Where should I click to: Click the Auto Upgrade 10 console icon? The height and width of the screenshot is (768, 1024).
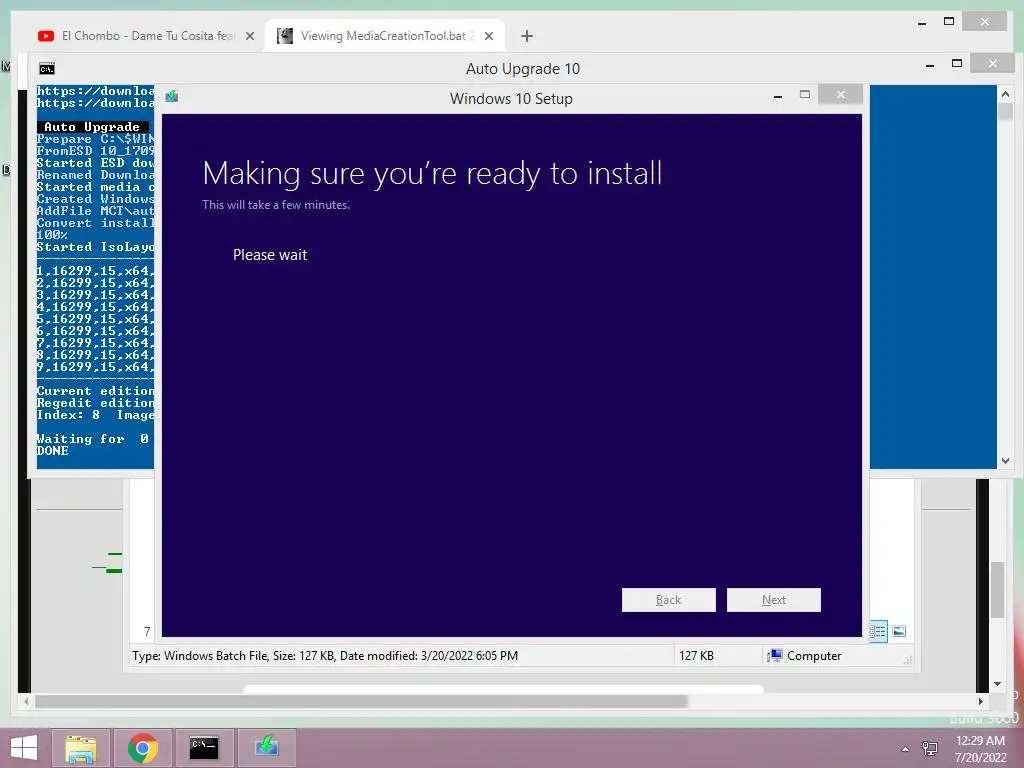click(x=46, y=69)
